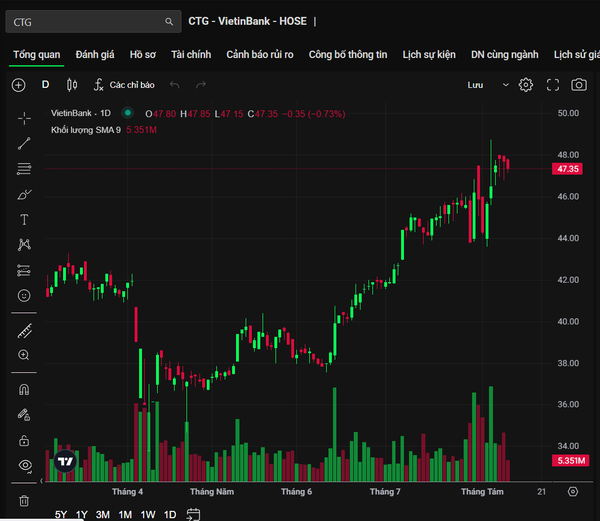The height and width of the screenshot is (521, 600).
Task: Open the Công bố thông tin tab
Action: (x=348, y=55)
